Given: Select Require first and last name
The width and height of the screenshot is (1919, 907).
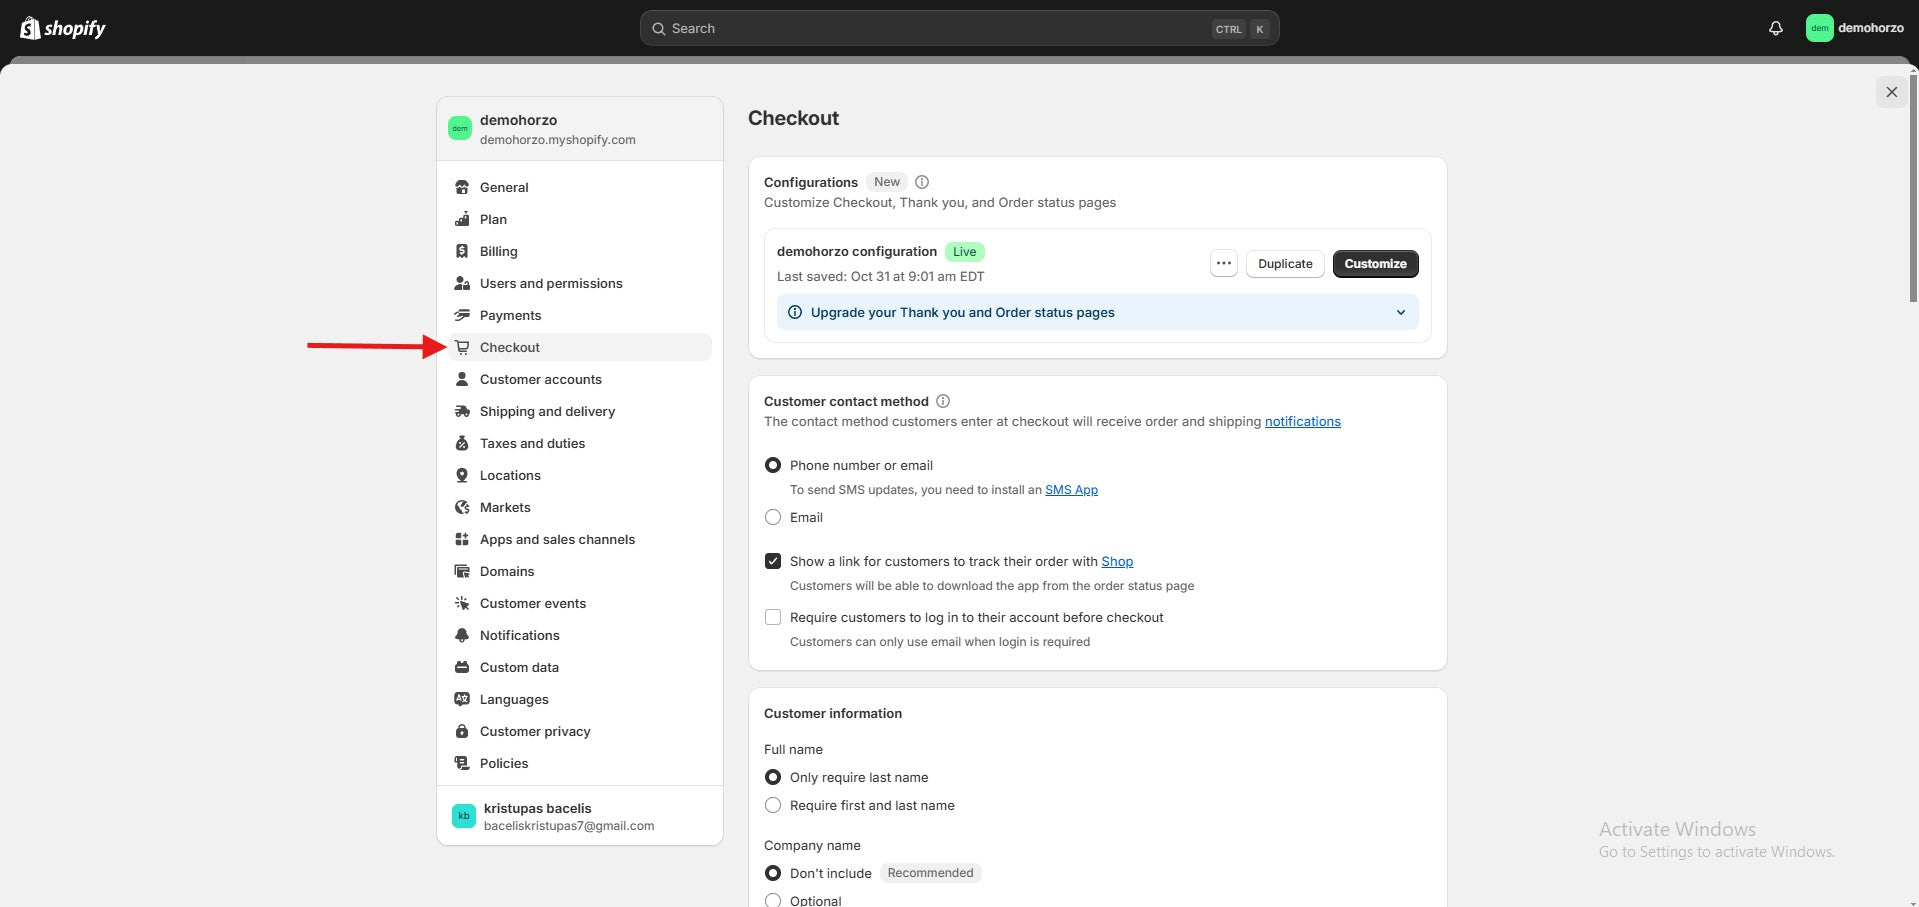Looking at the screenshot, I should 773,805.
